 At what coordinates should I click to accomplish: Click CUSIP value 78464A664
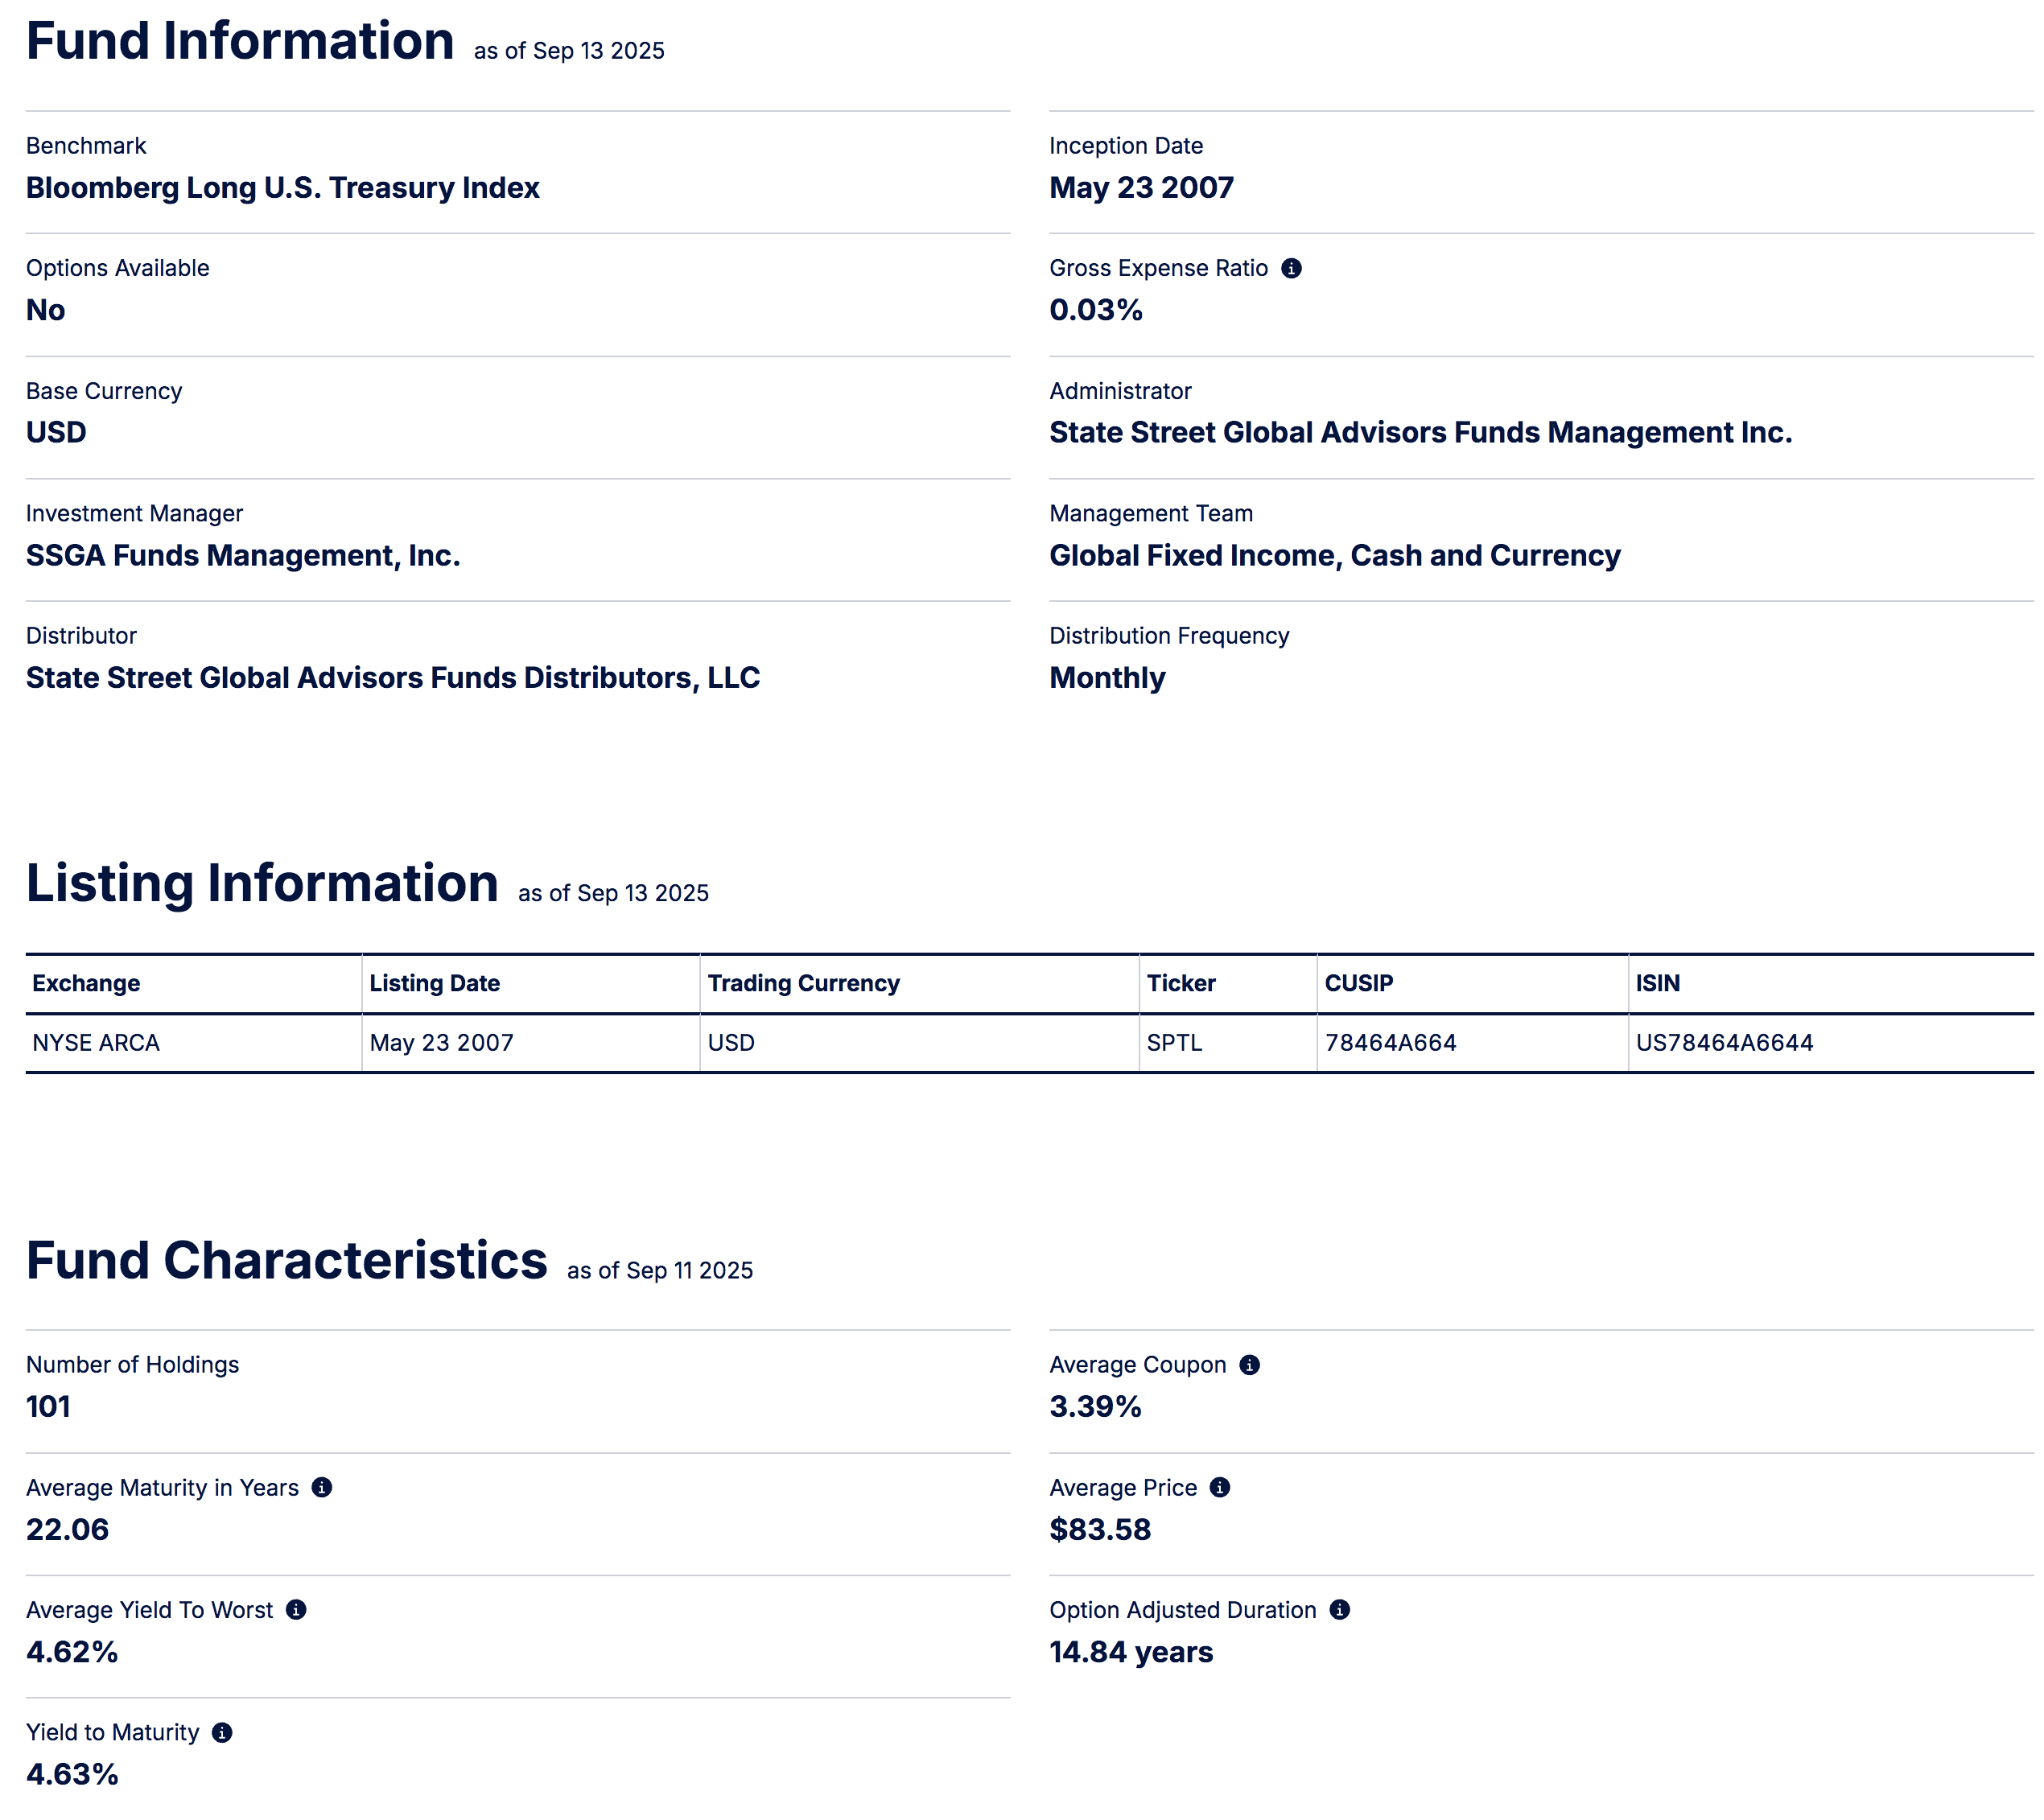(1390, 1043)
